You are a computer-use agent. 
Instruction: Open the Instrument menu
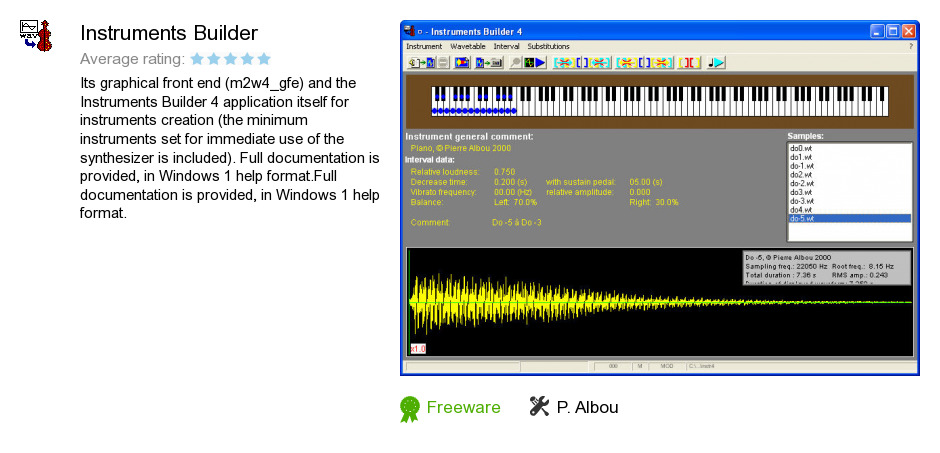point(424,46)
